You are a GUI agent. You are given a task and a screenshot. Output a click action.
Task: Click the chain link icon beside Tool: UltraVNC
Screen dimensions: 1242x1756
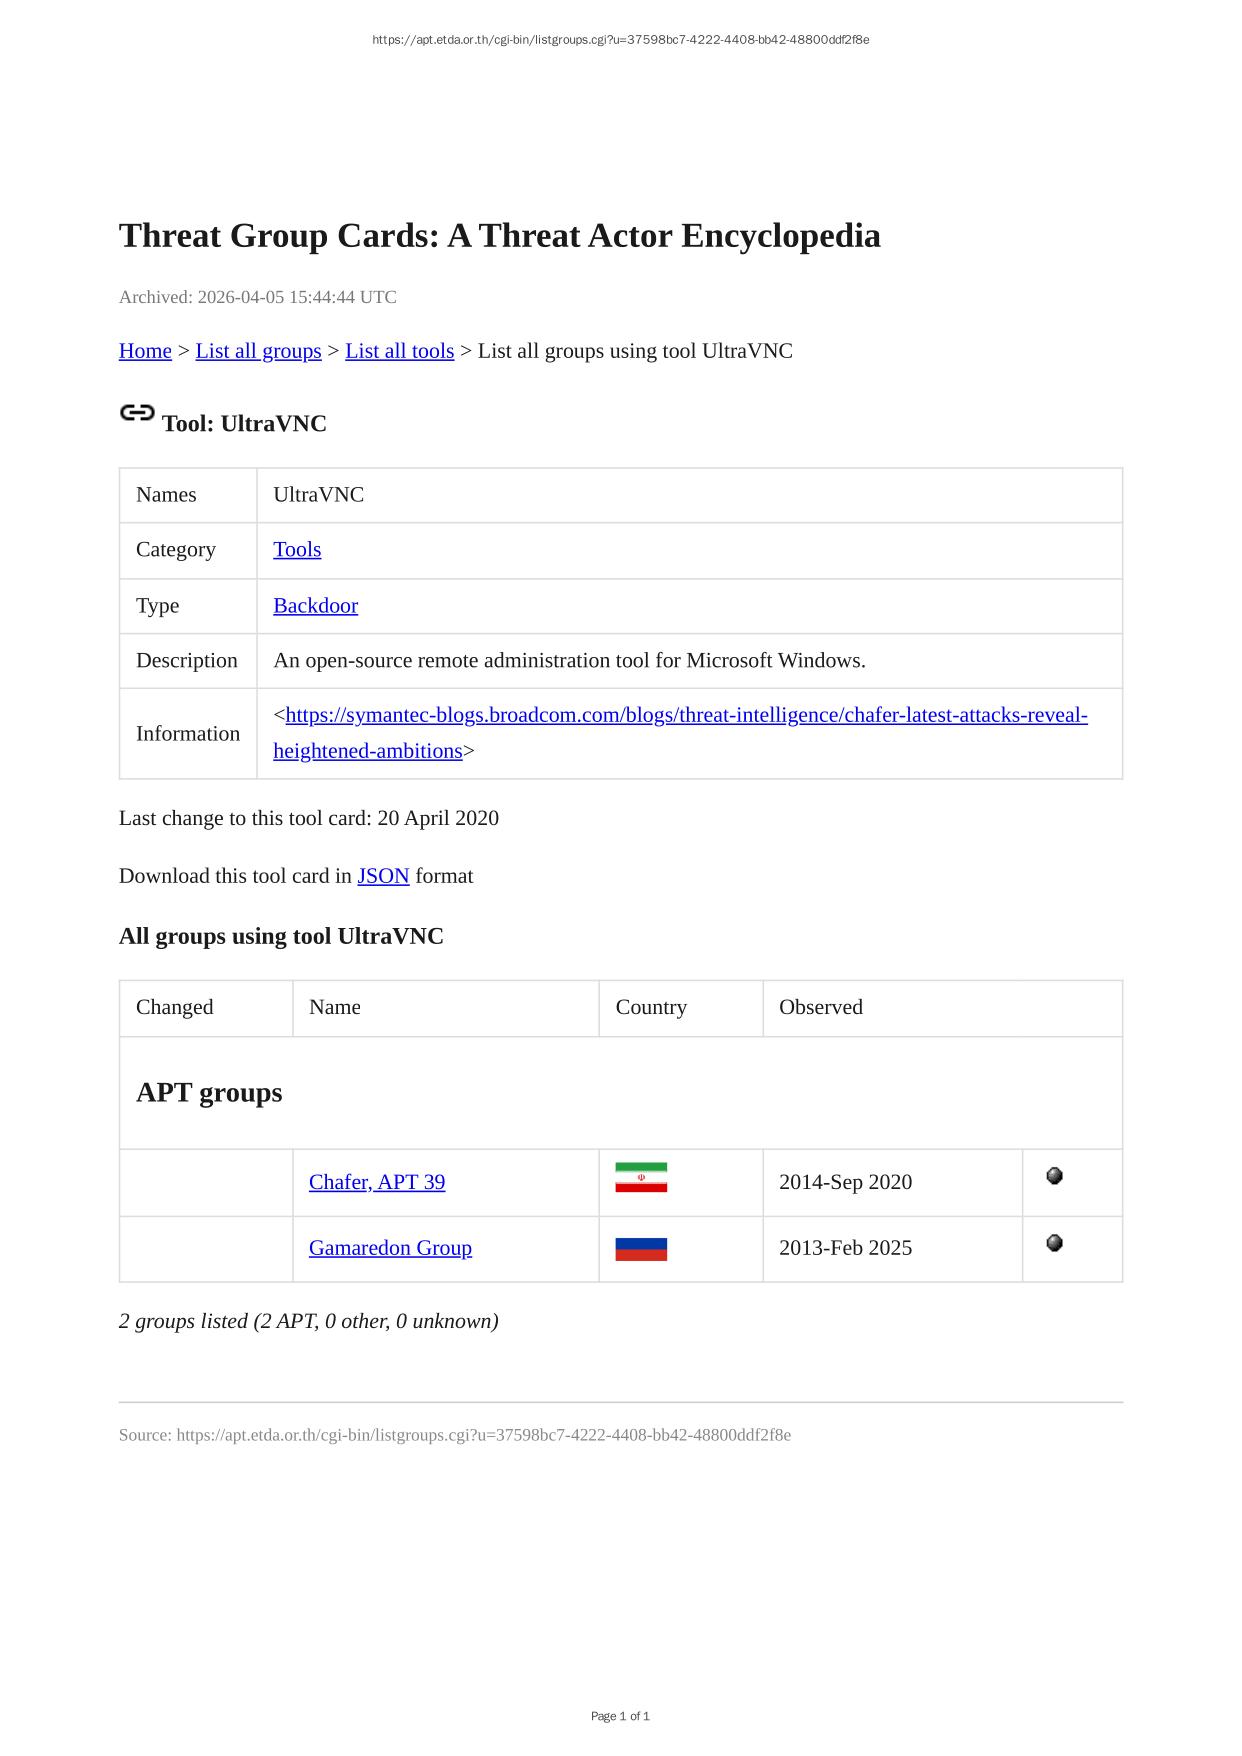[x=137, y=412]
